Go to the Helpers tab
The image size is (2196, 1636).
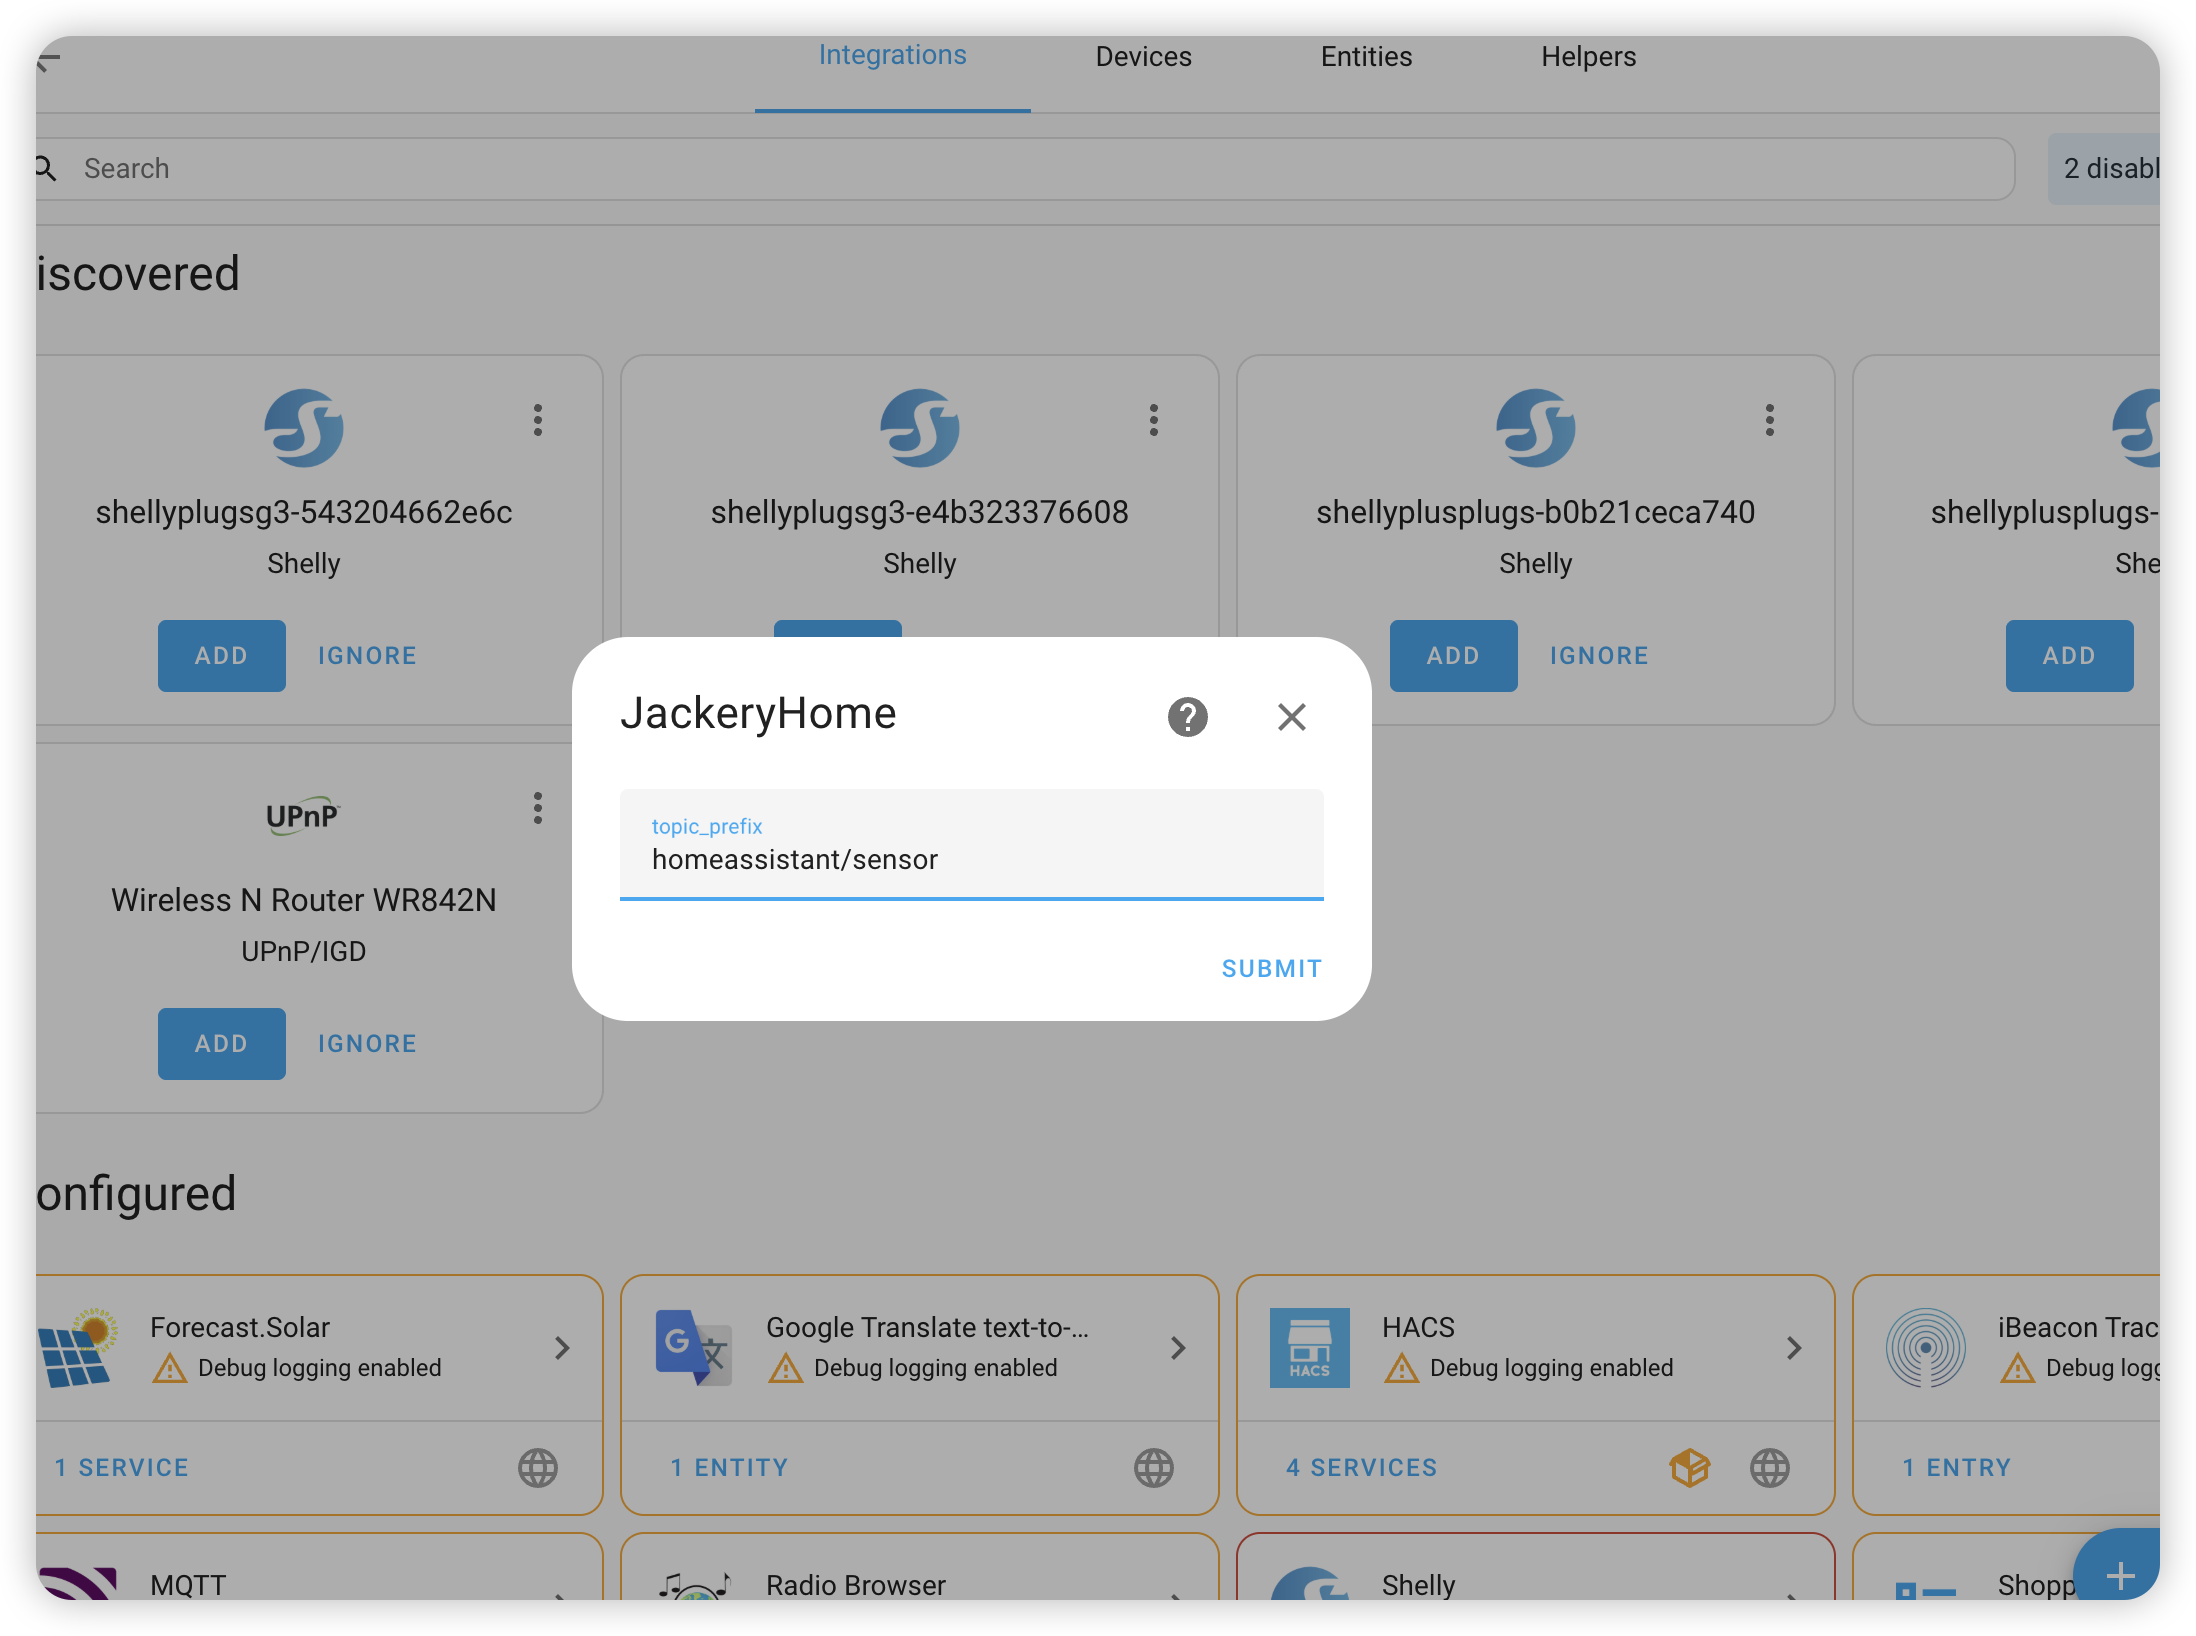(1589, 57)
